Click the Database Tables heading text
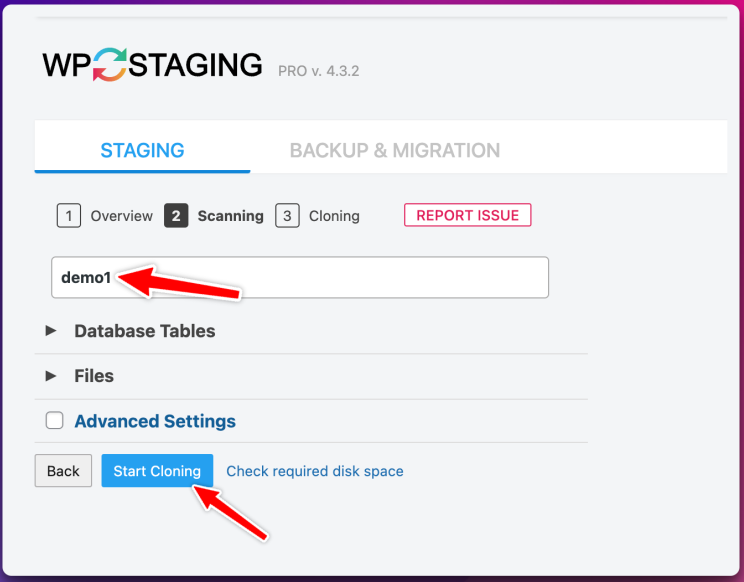 (x=145, y=331)
